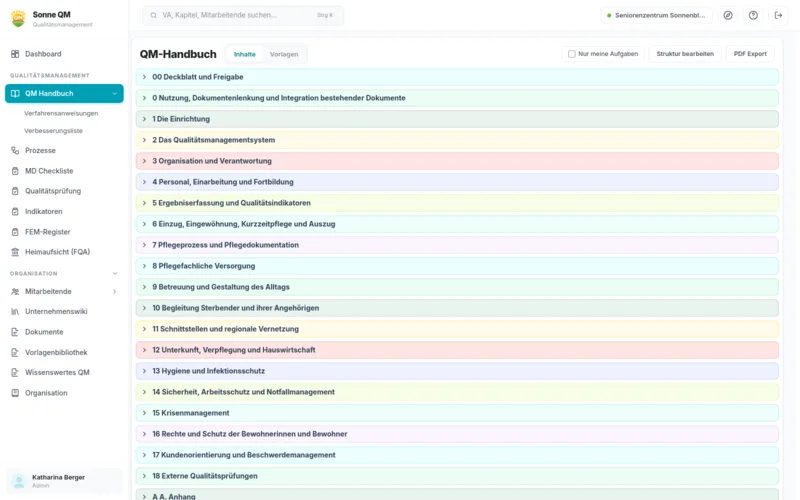Open chapter 11 Schnittstellen und regionale Vernetzung
Screen dimensions: 800x500
click(x=457, y=329)
